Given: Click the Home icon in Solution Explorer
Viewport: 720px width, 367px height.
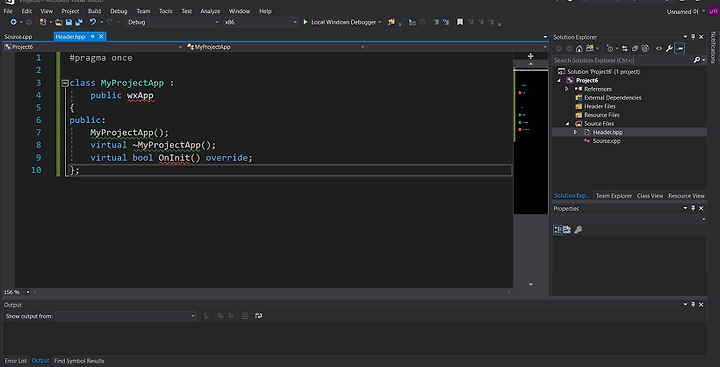Looking at the screenshot, I should (579, 48).
